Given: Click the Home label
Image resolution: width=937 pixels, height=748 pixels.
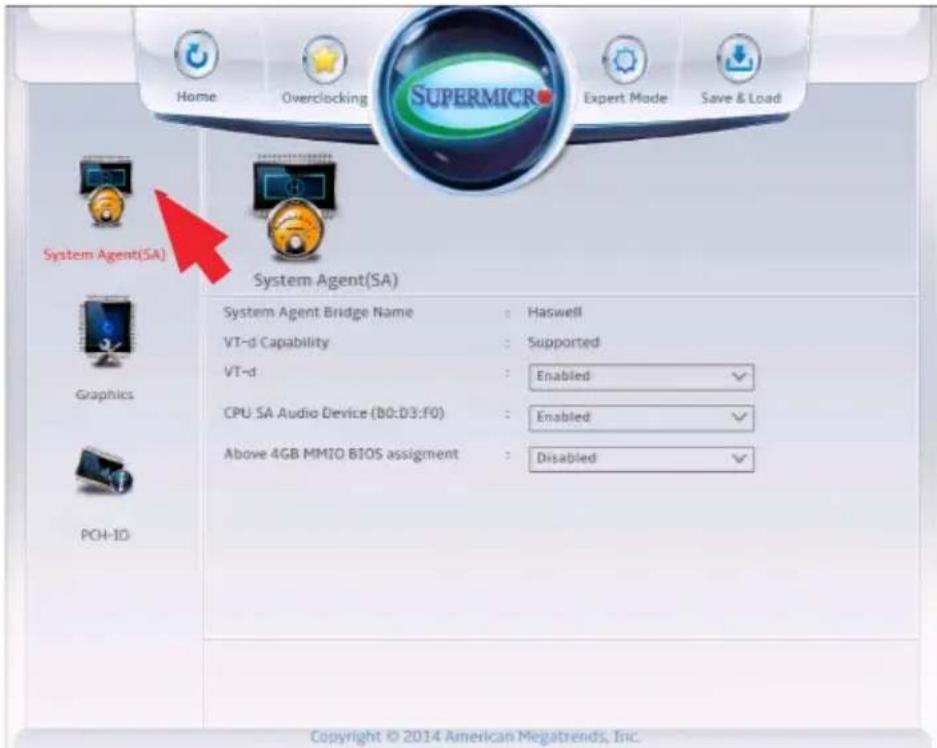Looking at the screenshot, I should tap(197, 96).
